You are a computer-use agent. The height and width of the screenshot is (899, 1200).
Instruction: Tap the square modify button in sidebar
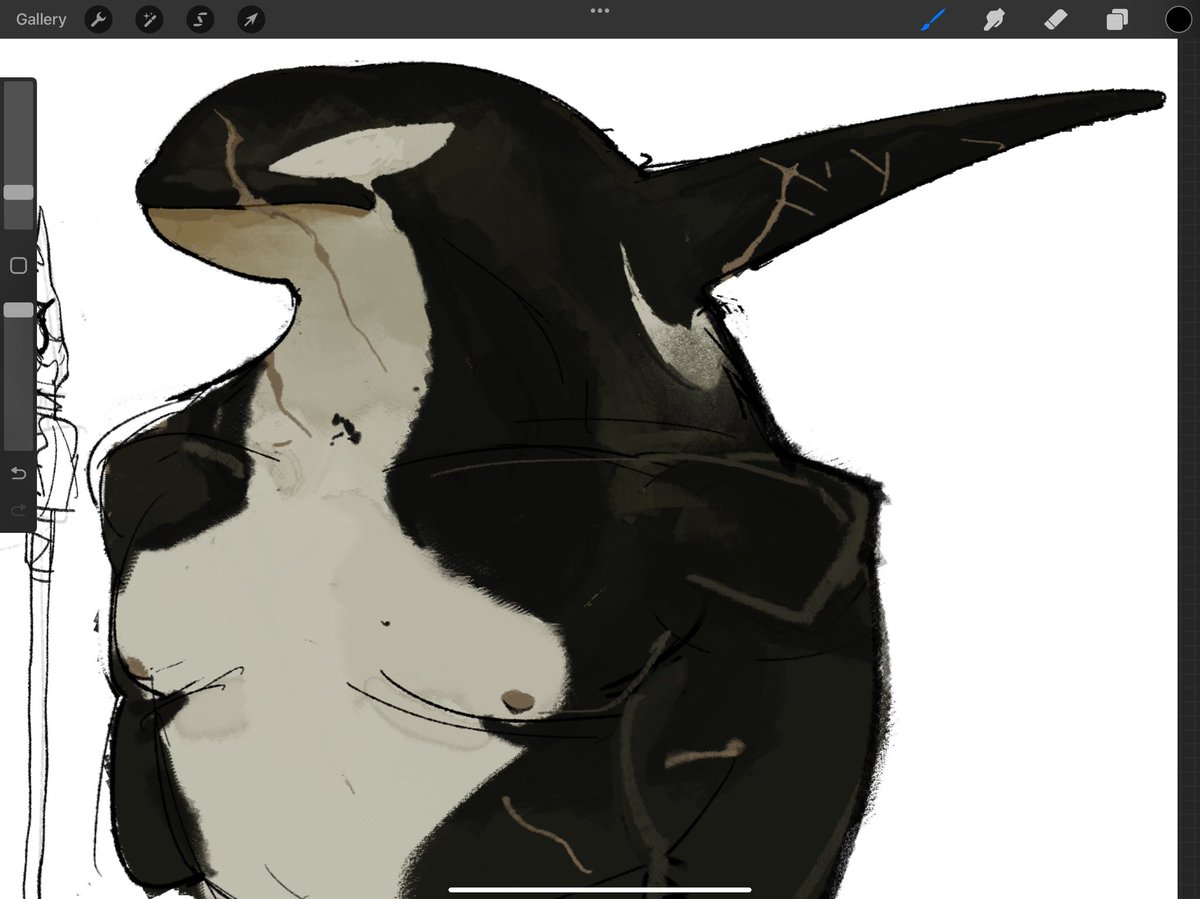click(x=18, y=265)
